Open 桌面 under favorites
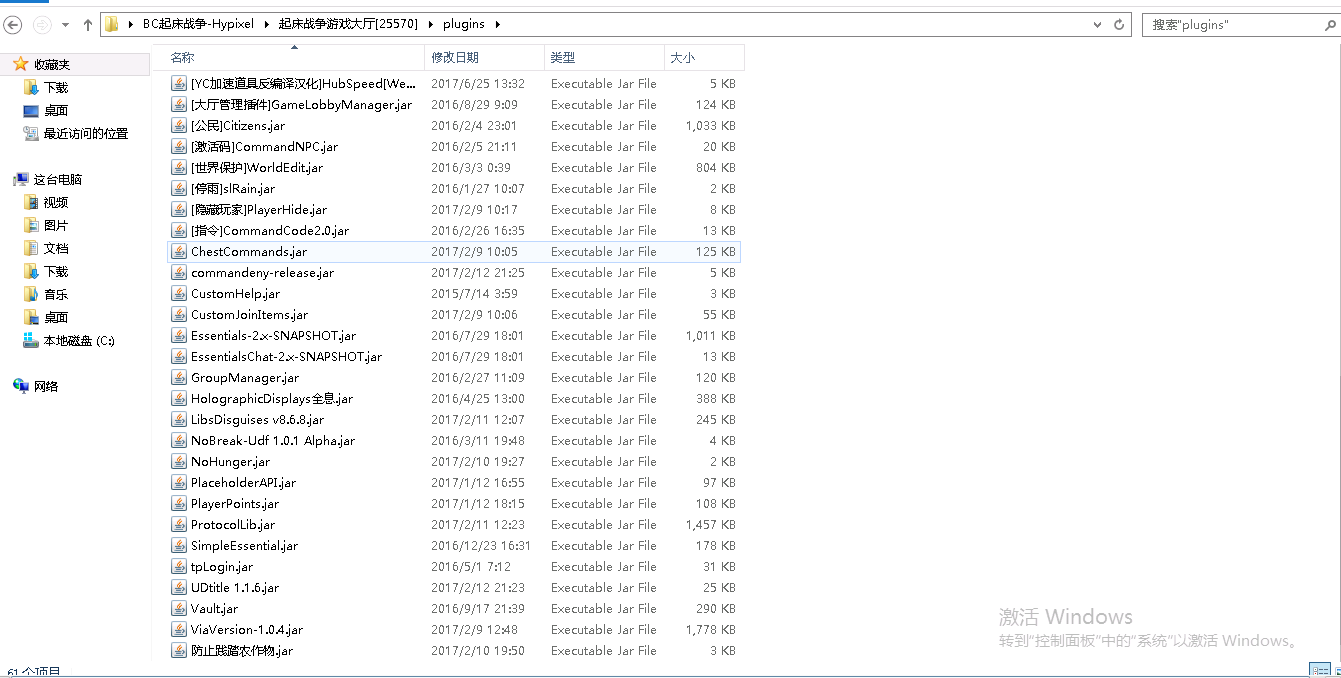 (55, 111)
